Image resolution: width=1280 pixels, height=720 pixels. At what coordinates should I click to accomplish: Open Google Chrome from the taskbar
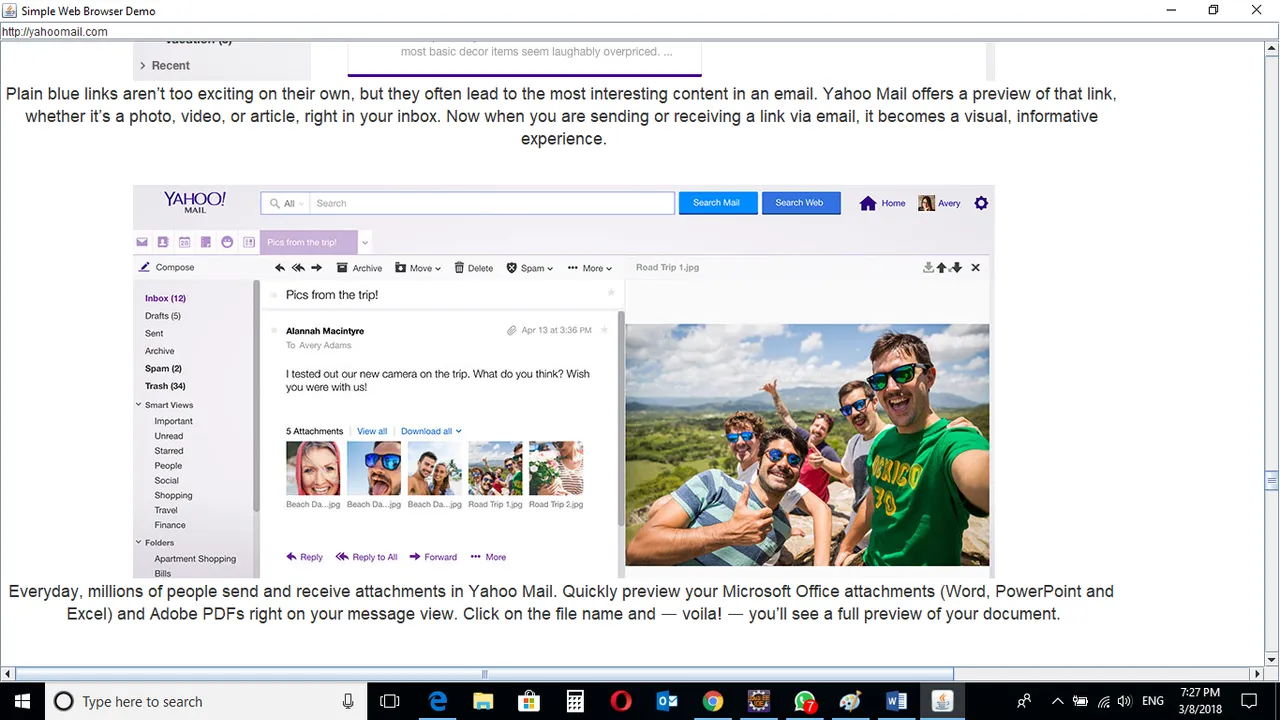point(712,701)
